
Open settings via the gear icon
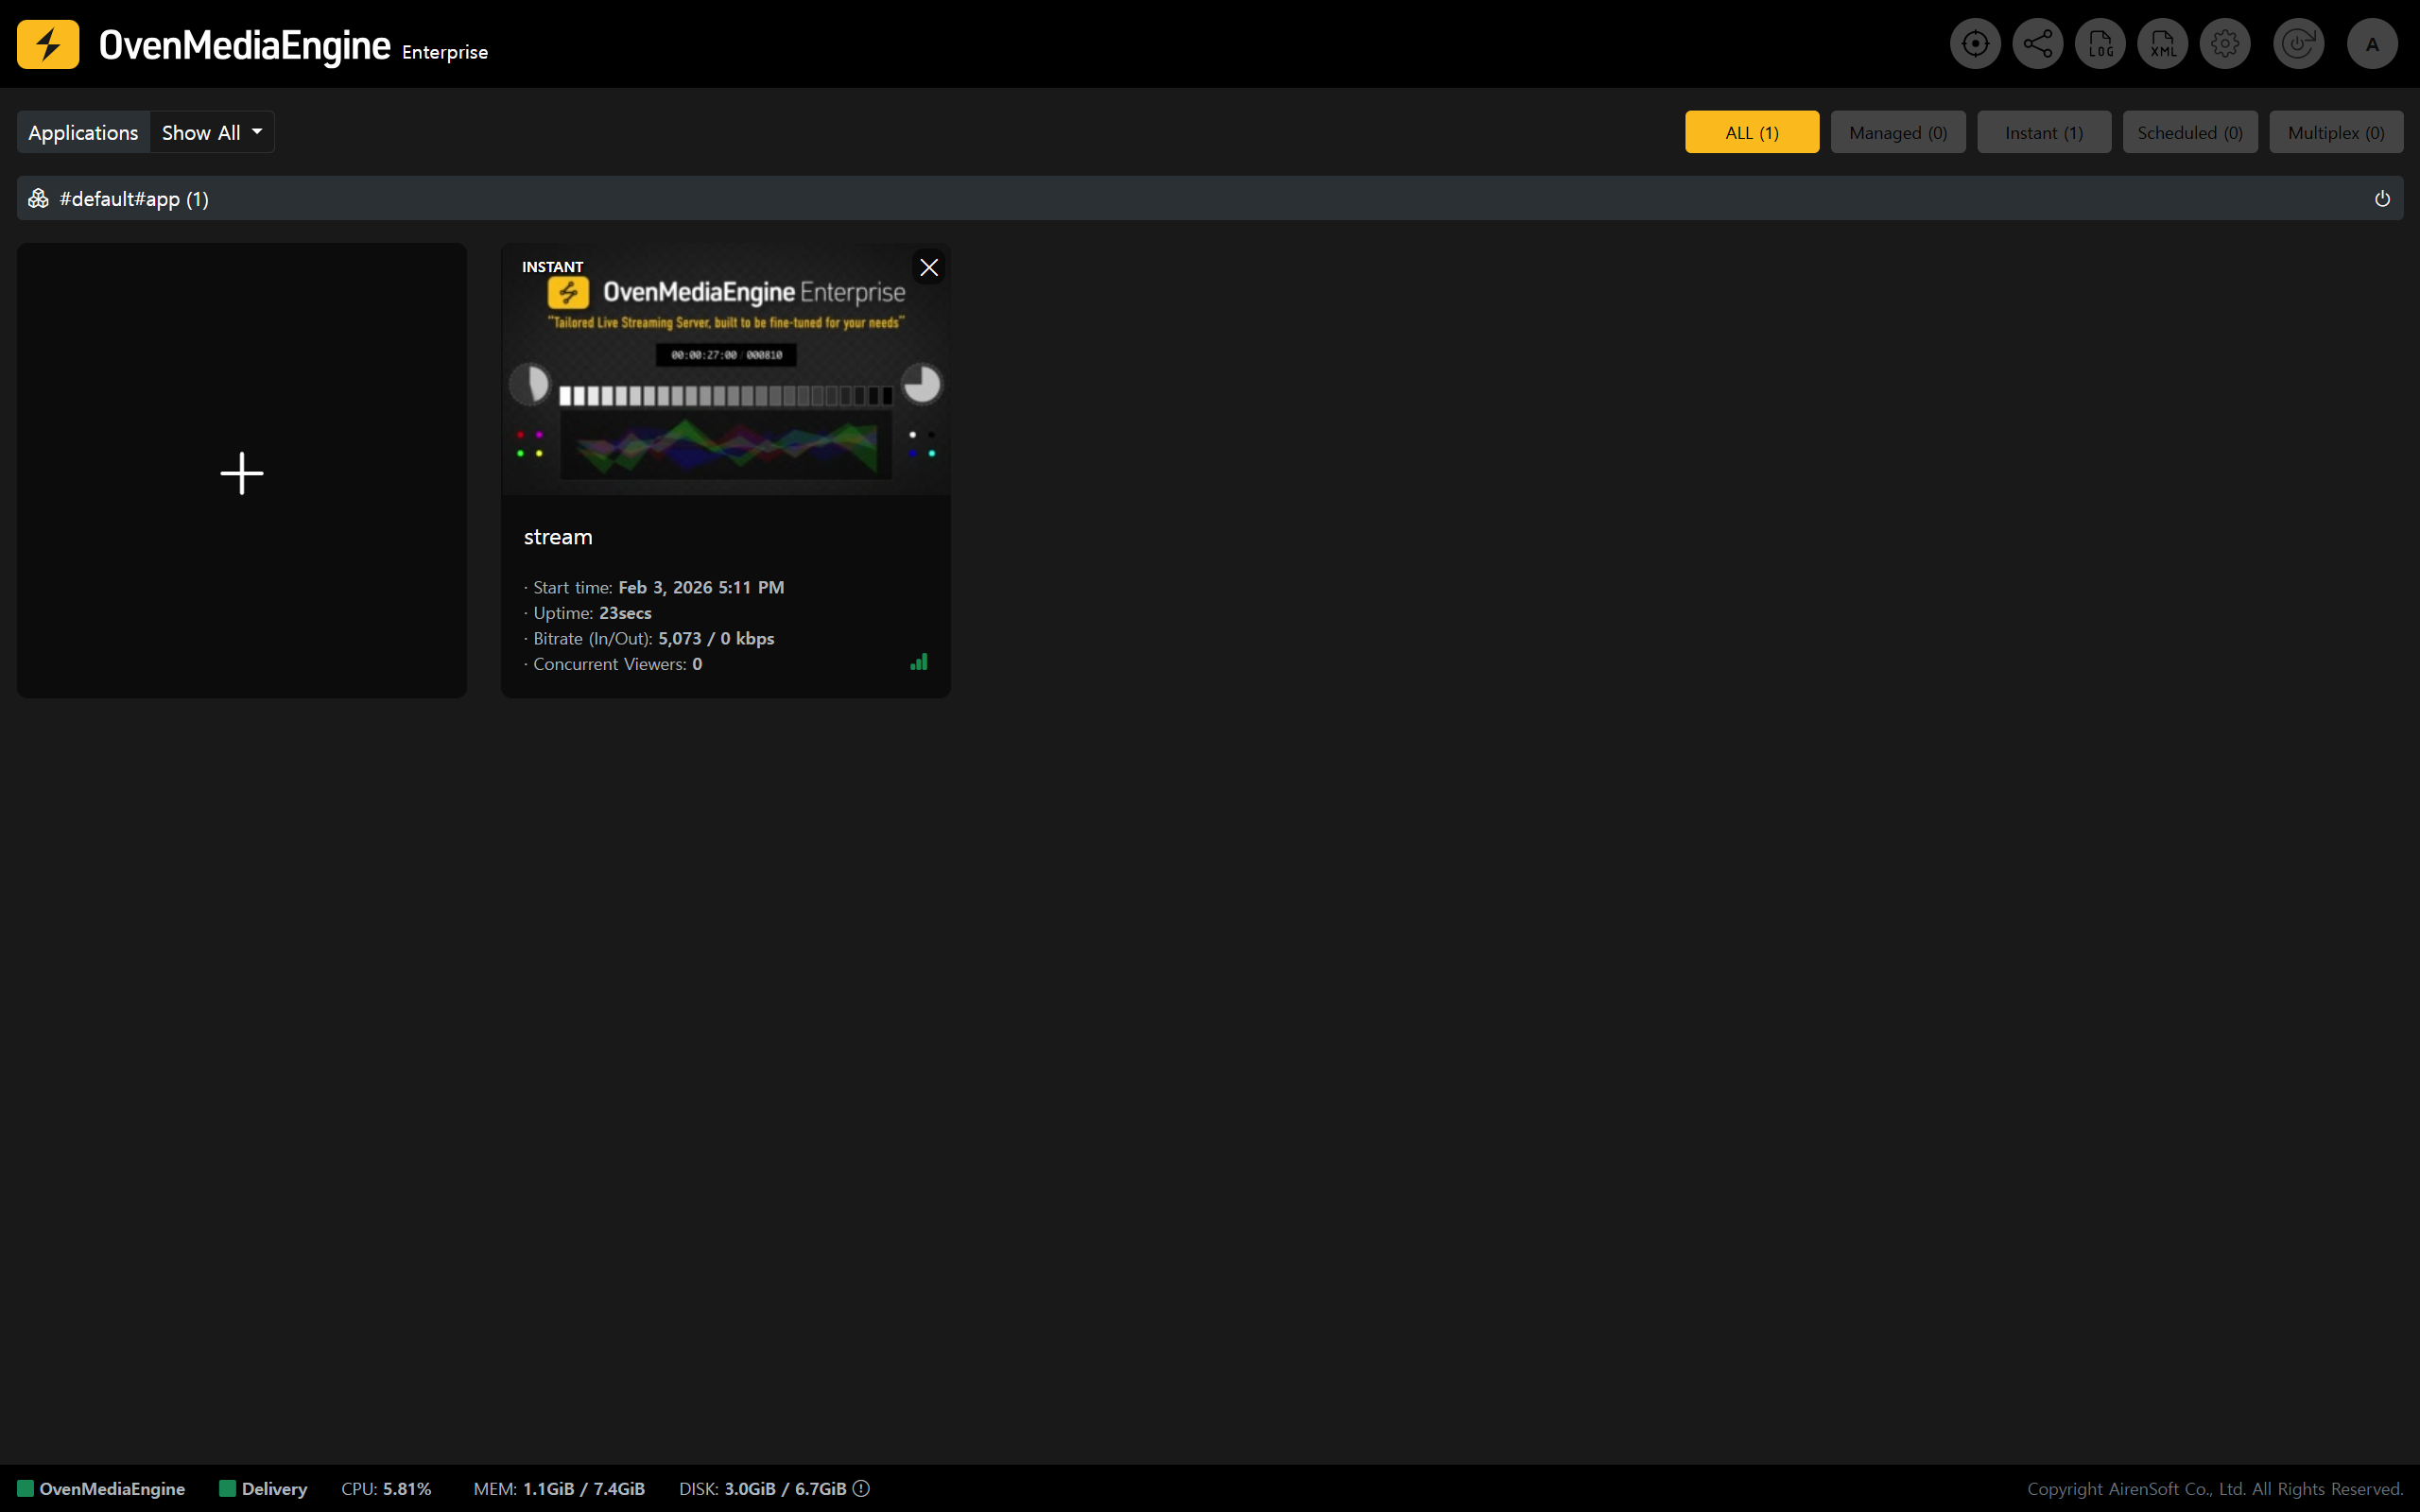click(2225, 44)
